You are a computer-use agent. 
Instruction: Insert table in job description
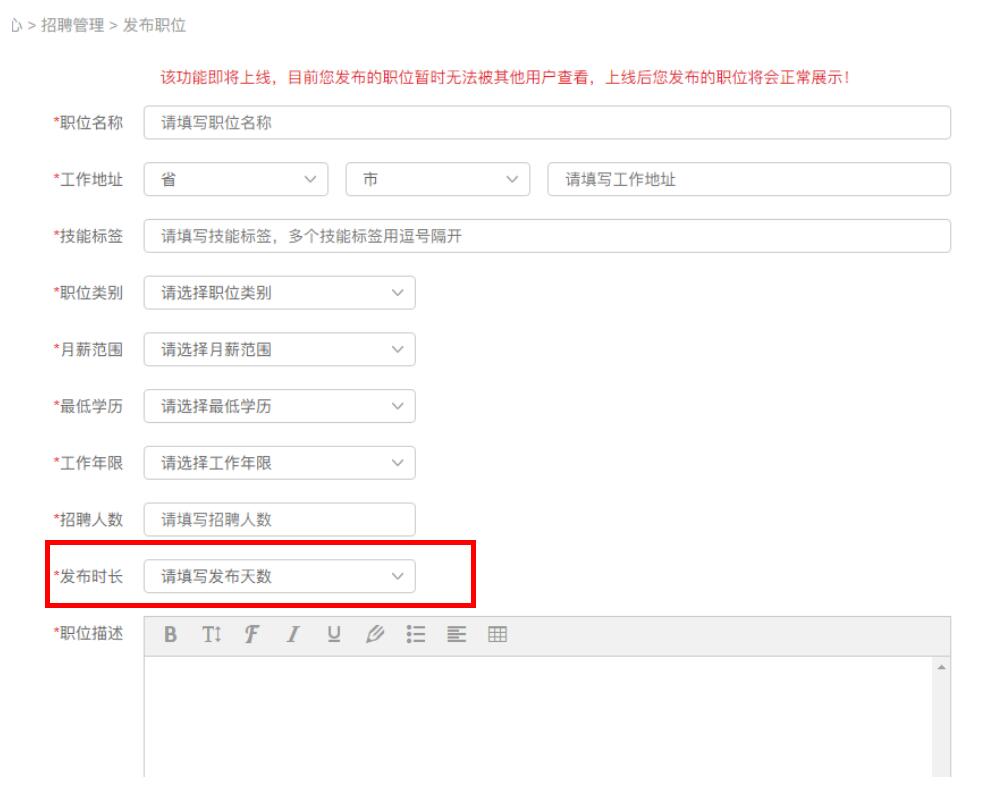click(498, 634)
